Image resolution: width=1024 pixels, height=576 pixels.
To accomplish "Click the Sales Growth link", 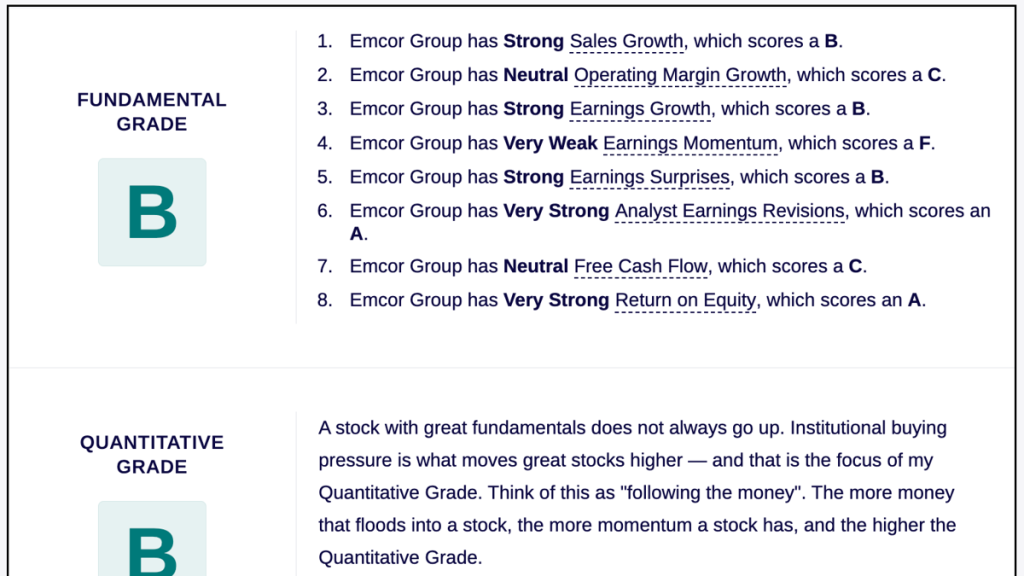I will click(x=626, y=41).
